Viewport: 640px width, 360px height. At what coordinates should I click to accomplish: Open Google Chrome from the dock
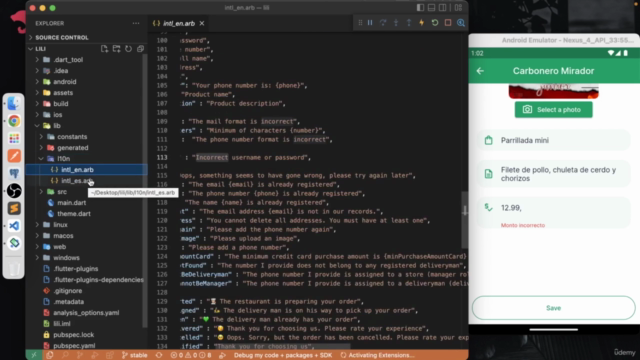pyautogui.click(x=14, y=121)
